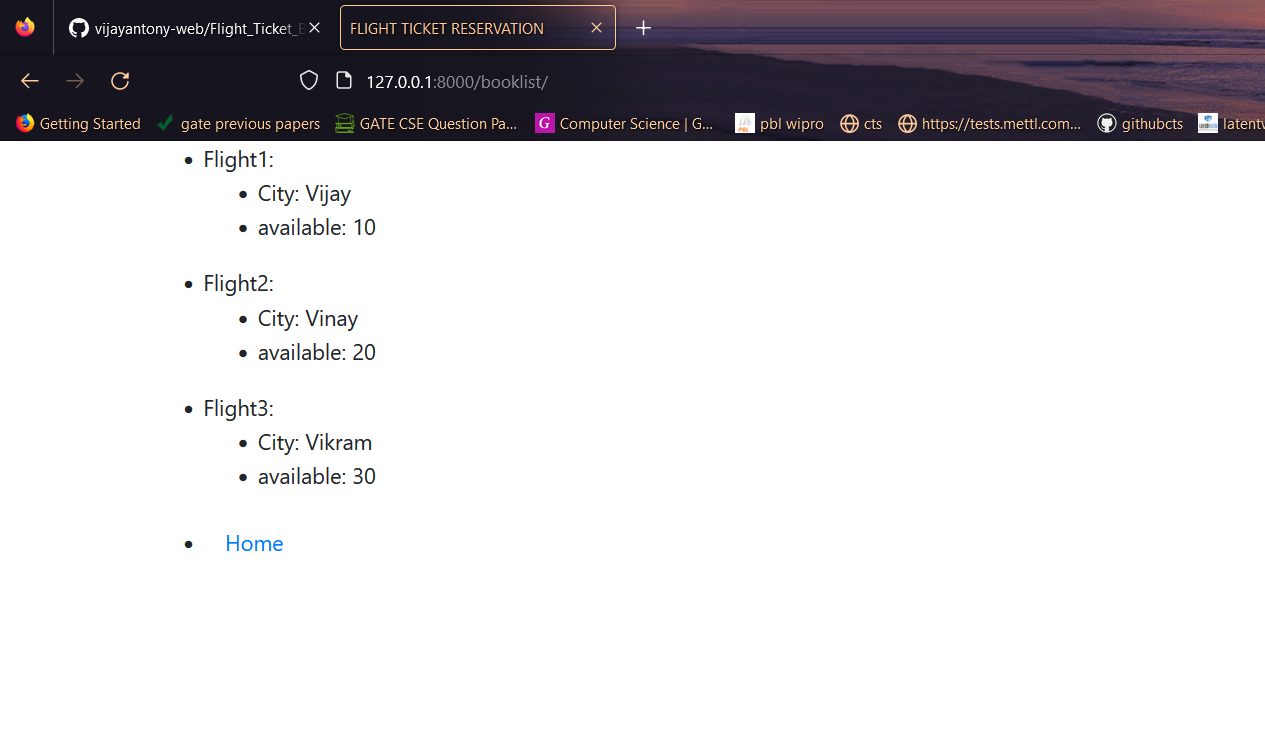Open the Home link on the page
Image resolution: width=1265 pixels, height=749 pixels.
click(x=254, y=543)
